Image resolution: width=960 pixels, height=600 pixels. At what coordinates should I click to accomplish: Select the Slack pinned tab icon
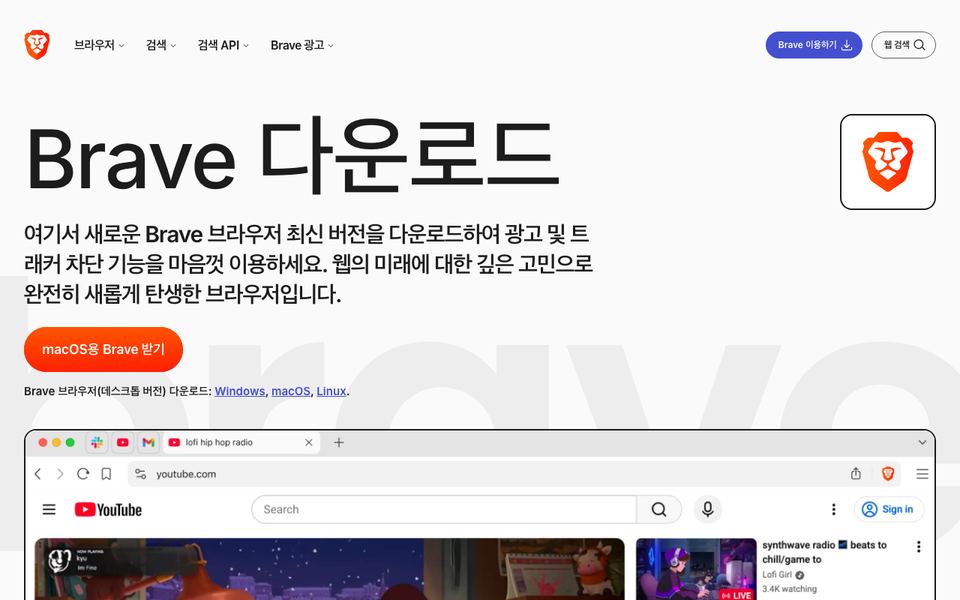click(x=97, y=442)
